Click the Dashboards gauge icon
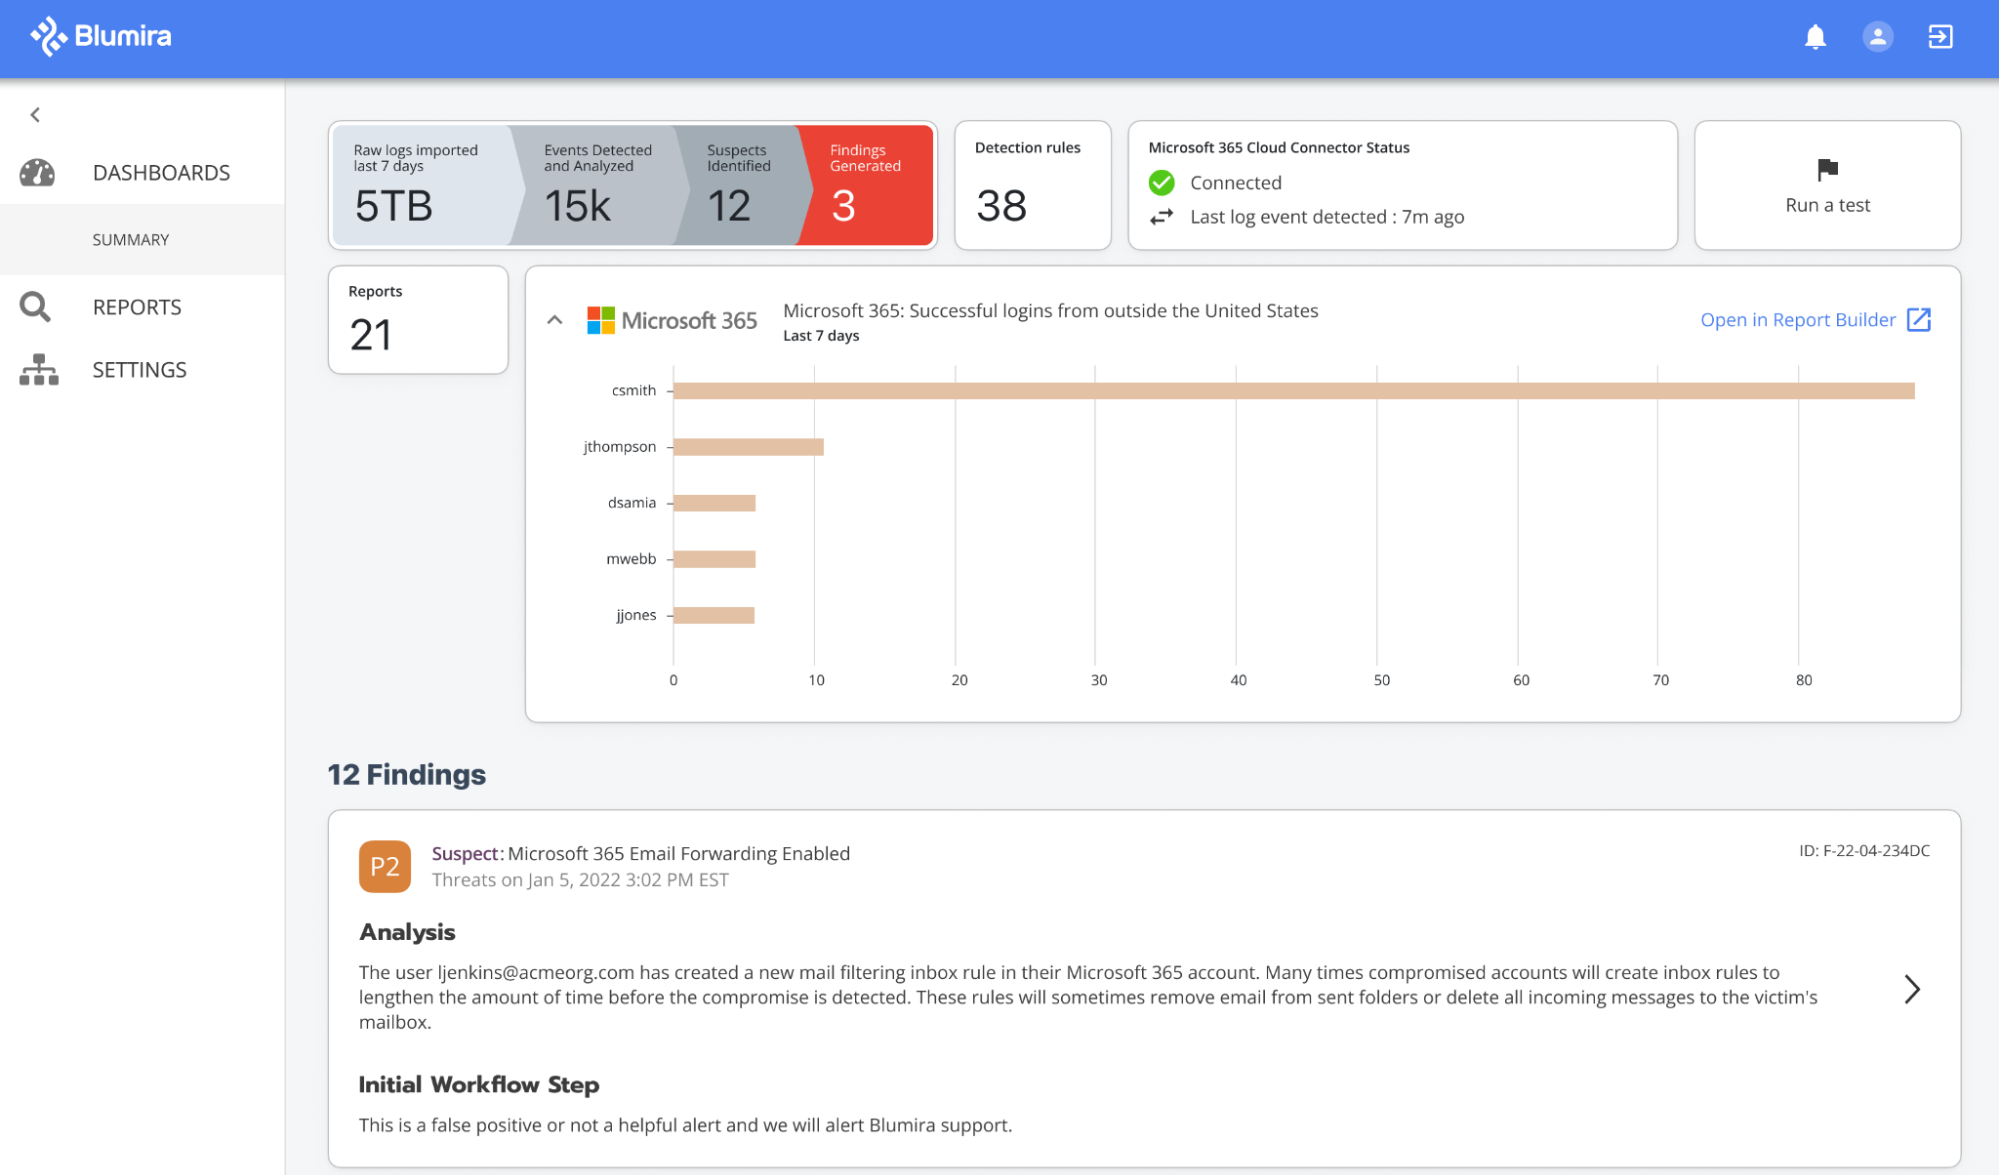The image size is (1999, 1176). click(38, 173)
